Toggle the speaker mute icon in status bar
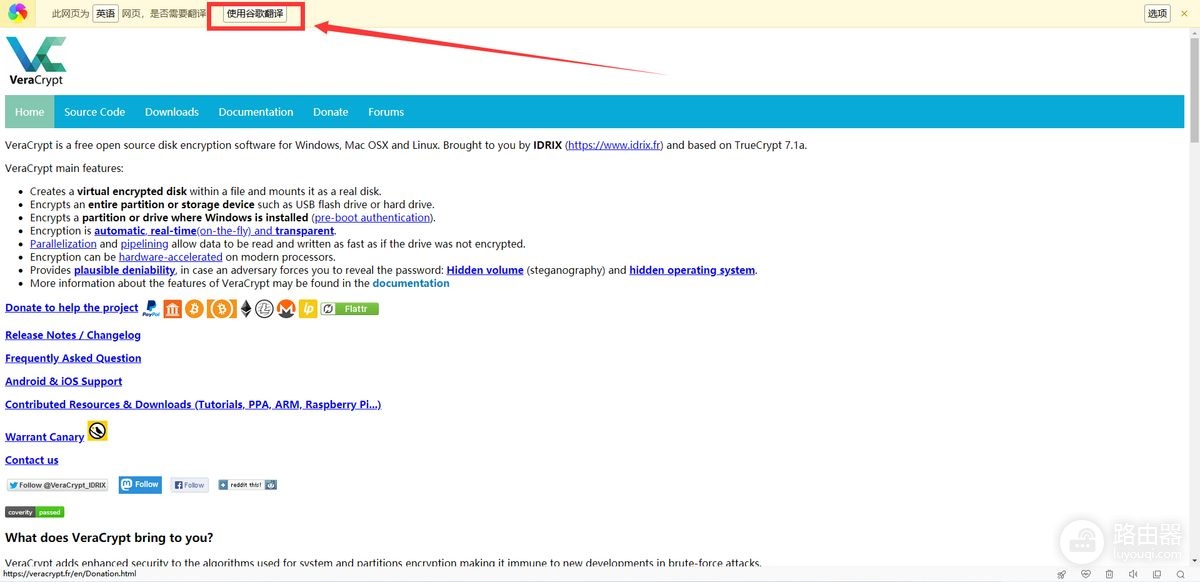This screenshot has height=582, width=1200. click(x=1133, y=574)
